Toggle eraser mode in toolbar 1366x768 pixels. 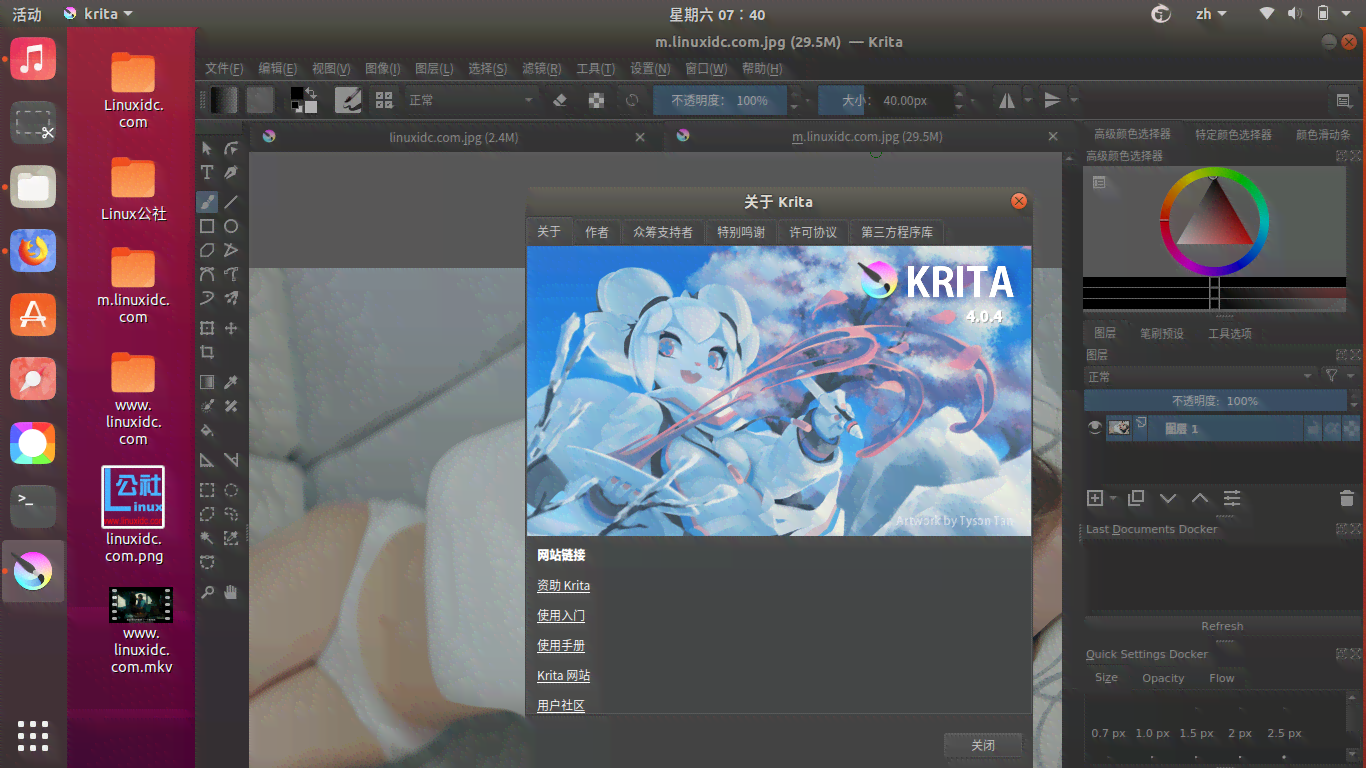click(x=560, y=100)
